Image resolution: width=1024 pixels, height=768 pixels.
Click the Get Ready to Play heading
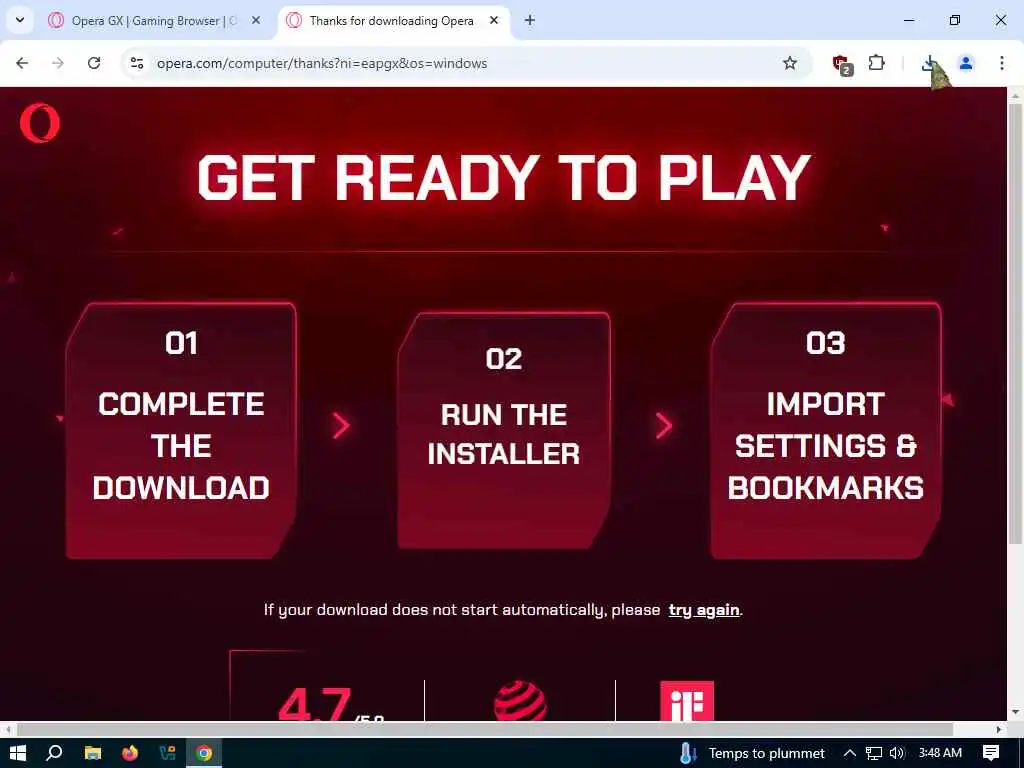click(x=504, y=178)
